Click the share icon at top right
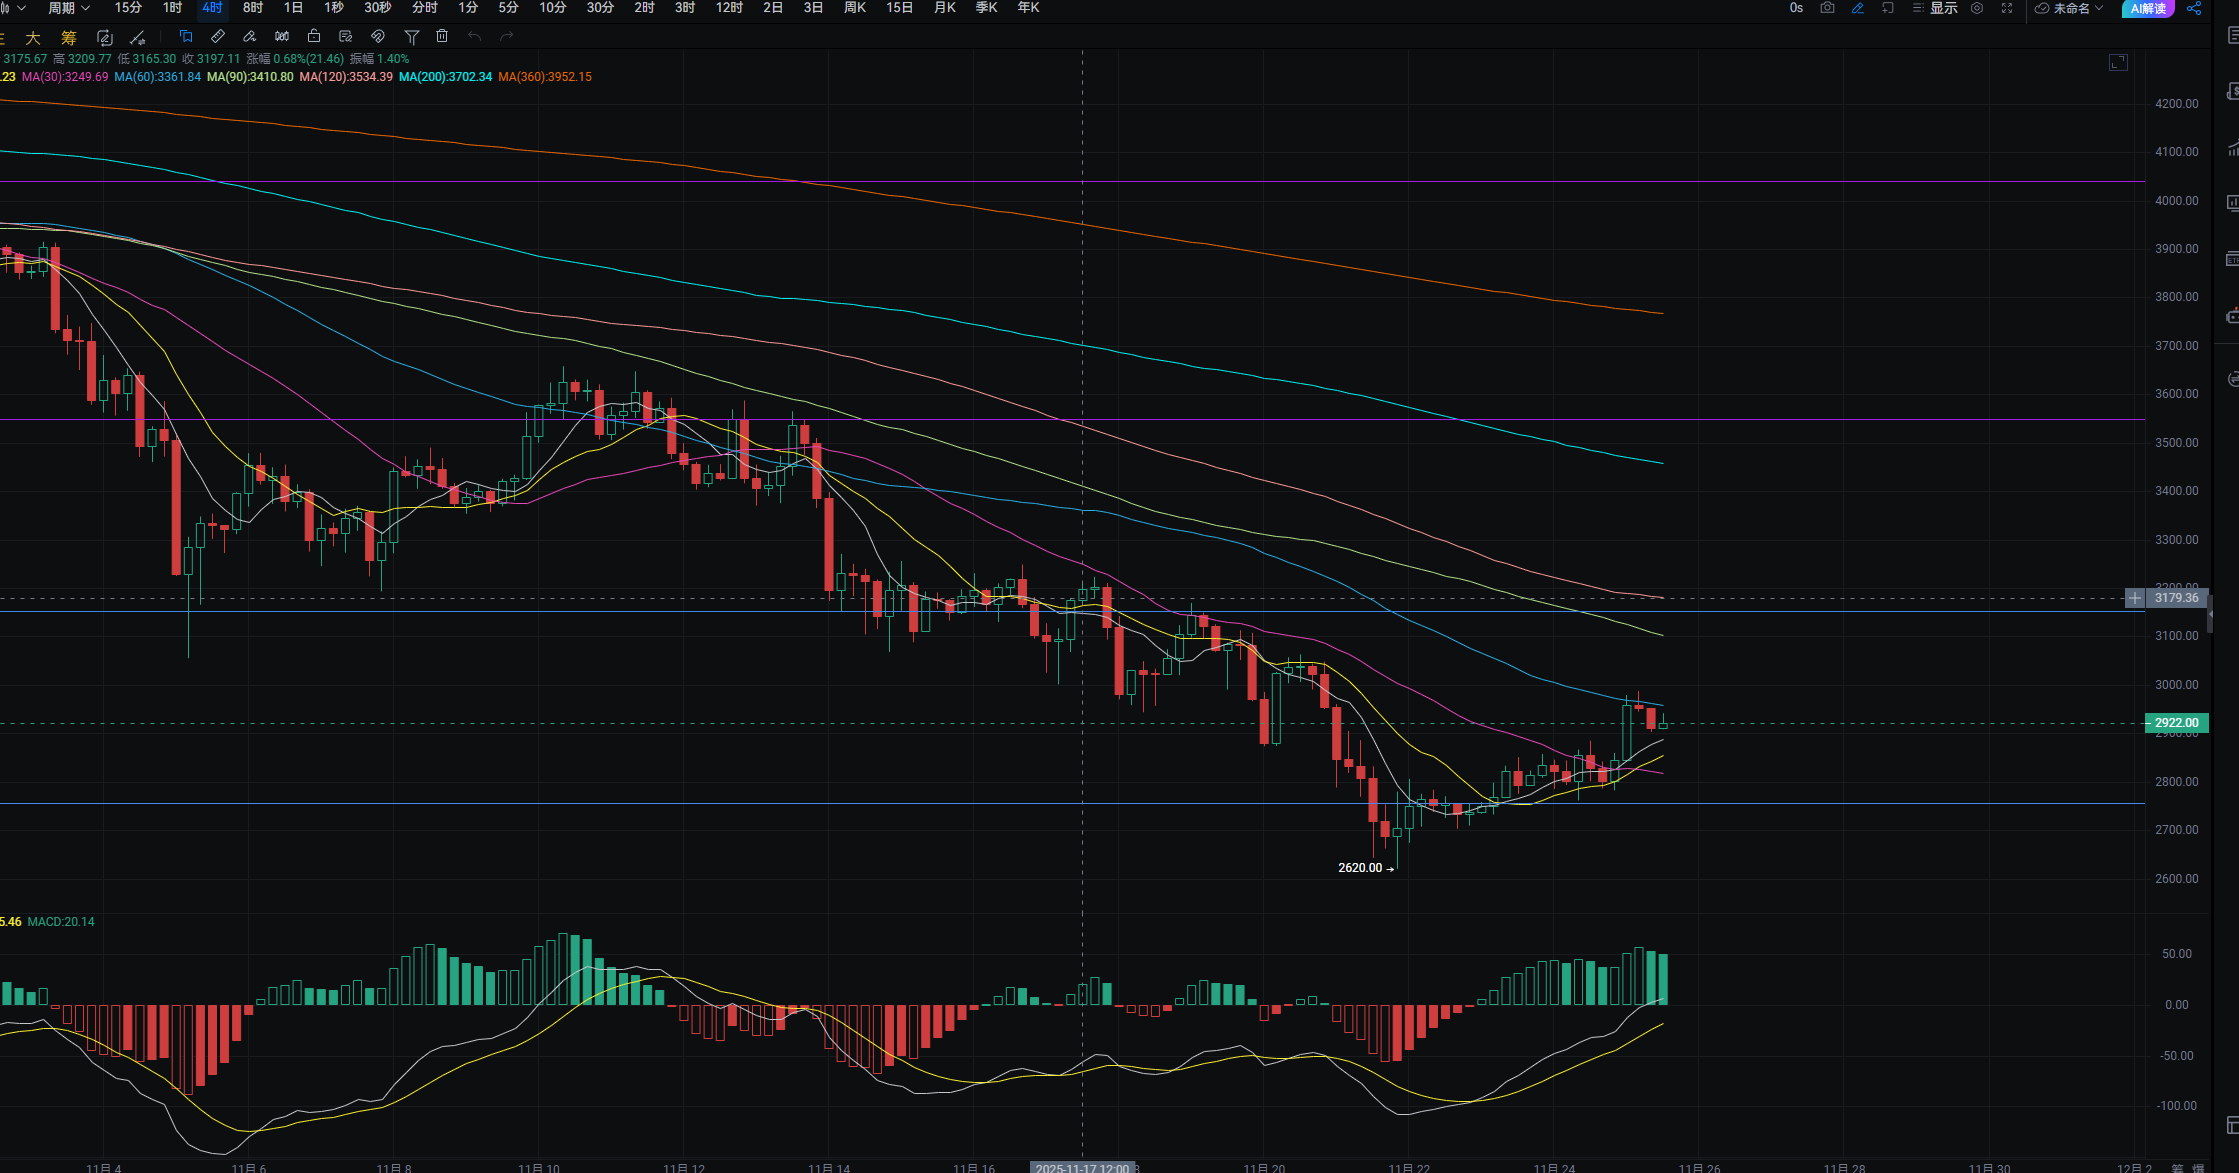The width and height of the screenshot is (2239, 1173). point(2193,8)
